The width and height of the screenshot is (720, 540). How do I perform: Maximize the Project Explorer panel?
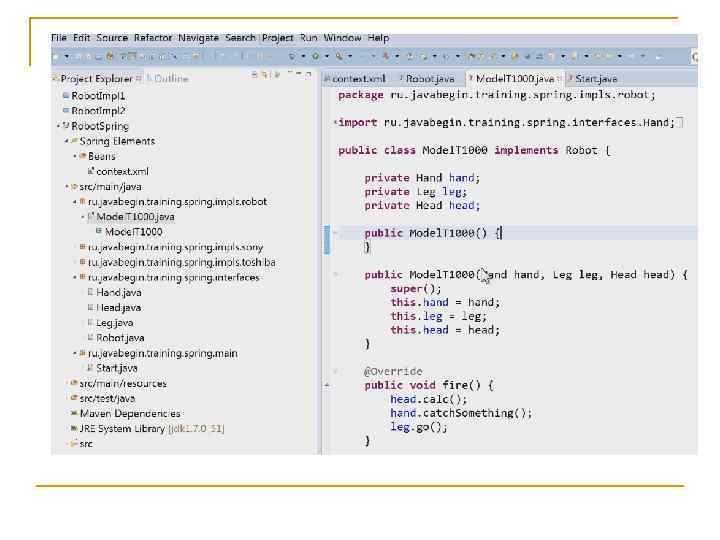[x=308, y=73]
